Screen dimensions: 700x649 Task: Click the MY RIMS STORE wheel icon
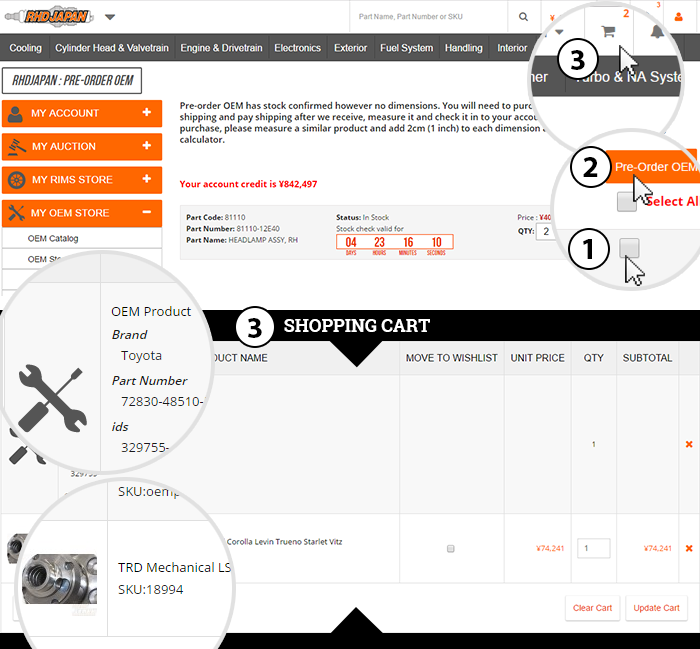point(17,180)
